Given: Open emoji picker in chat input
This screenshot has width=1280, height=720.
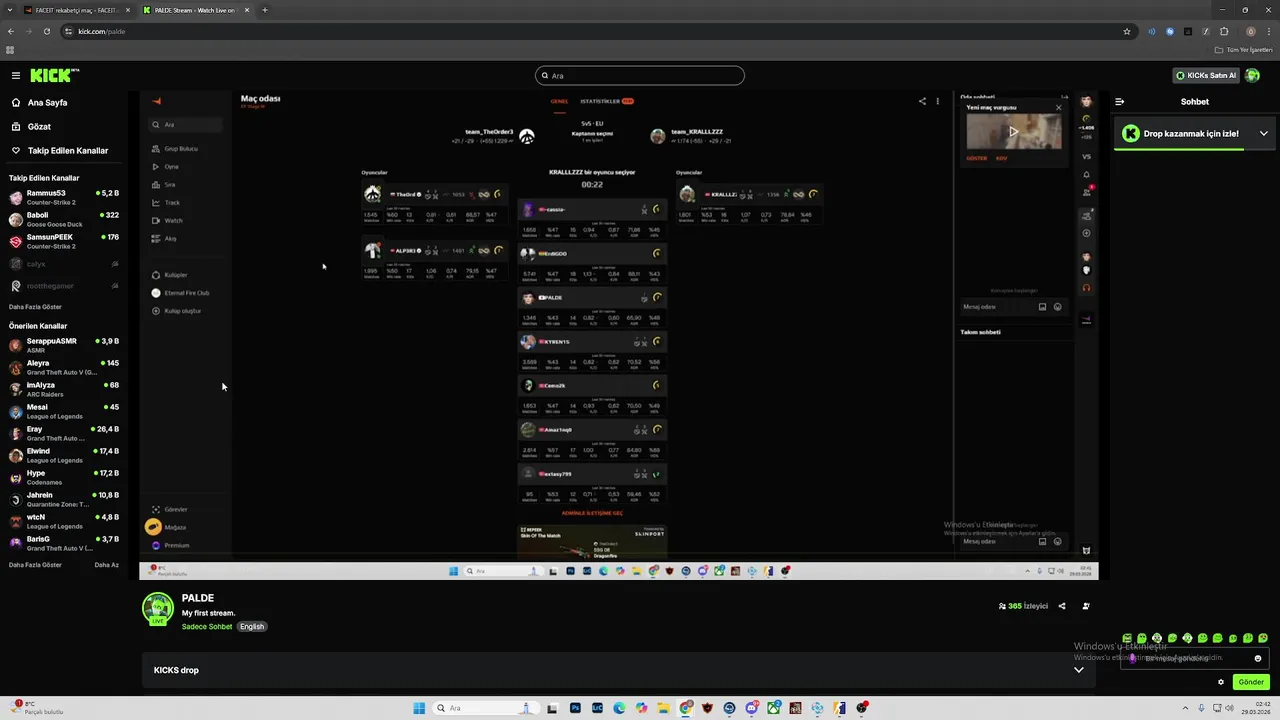Looking at the screenshot, I should tap(1258, 658).
